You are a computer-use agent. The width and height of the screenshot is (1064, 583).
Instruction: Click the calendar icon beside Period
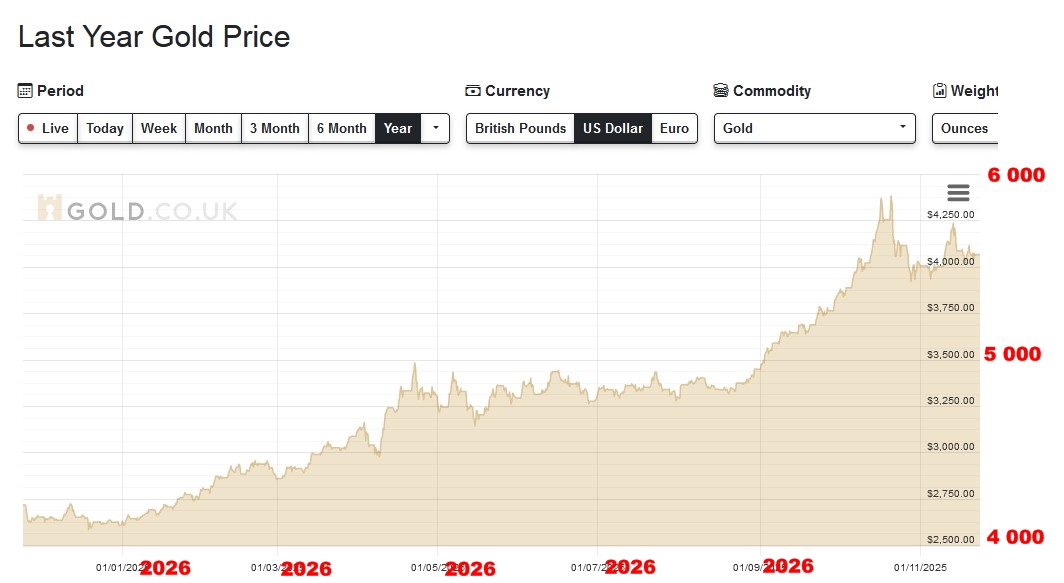[x=26, y=91]
